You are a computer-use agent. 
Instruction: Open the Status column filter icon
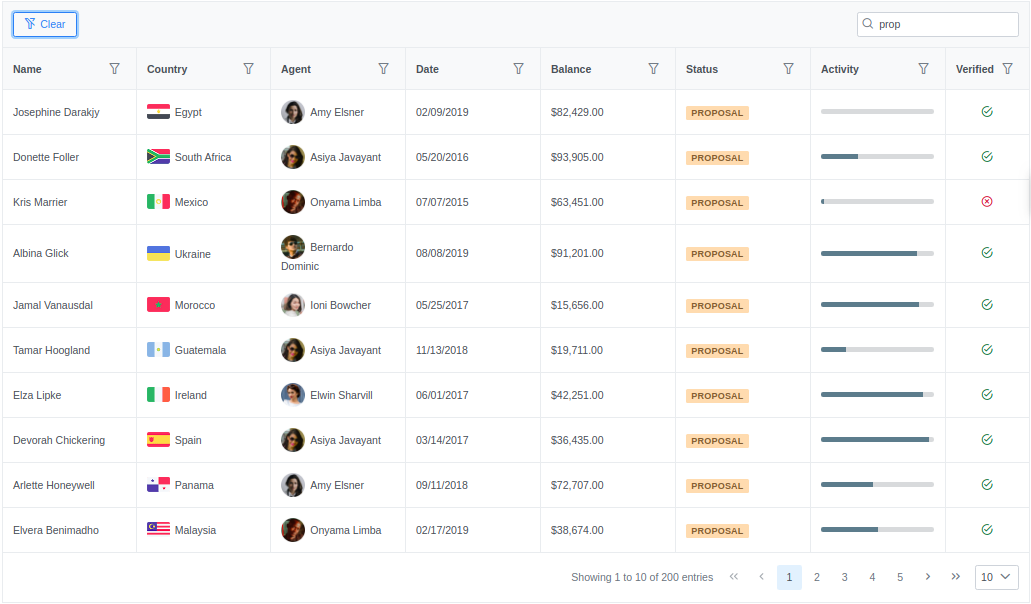788,69
